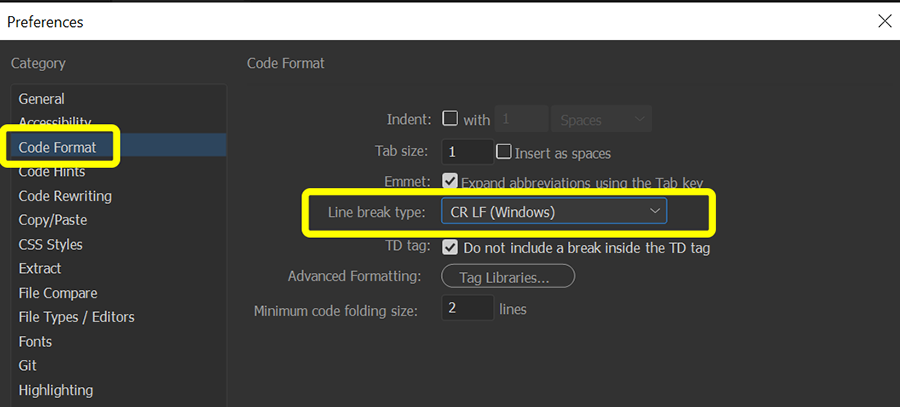
Task: Expand the Spaces indent unit dropdown
Action: tap(601, 119)
